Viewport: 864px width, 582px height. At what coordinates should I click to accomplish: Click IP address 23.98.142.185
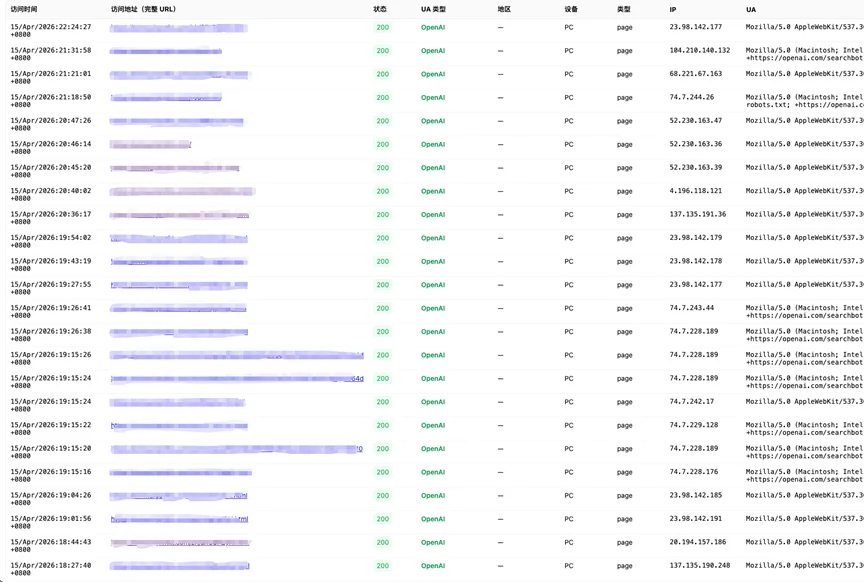[695, 495]
